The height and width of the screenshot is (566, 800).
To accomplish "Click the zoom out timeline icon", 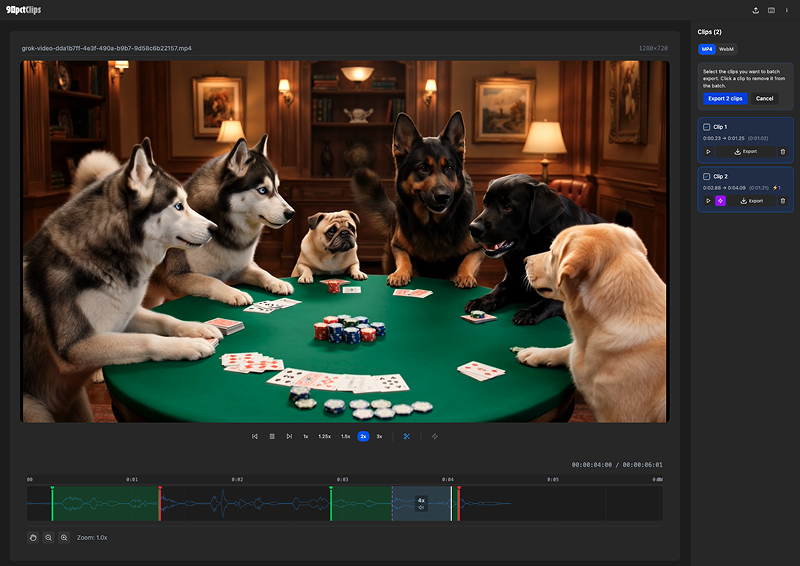I will [x=48, y=537].
